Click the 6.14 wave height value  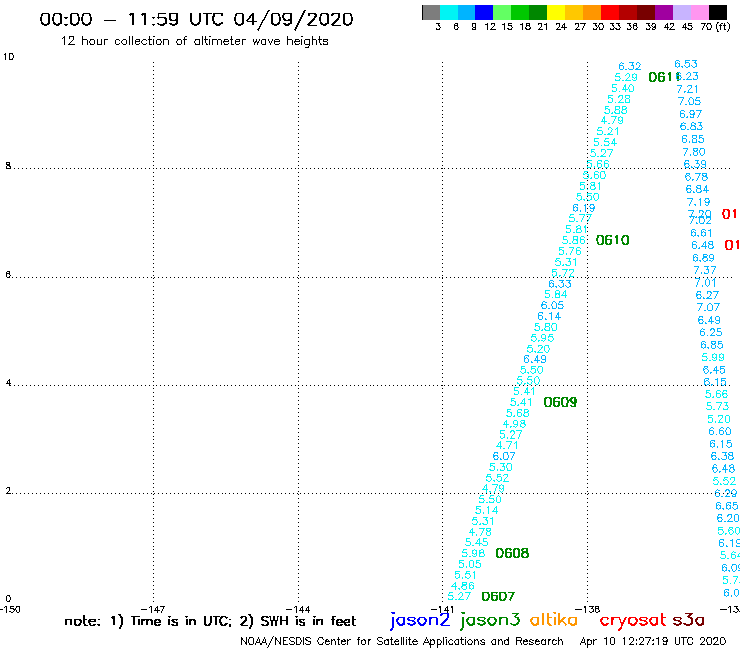click(549, 316)
